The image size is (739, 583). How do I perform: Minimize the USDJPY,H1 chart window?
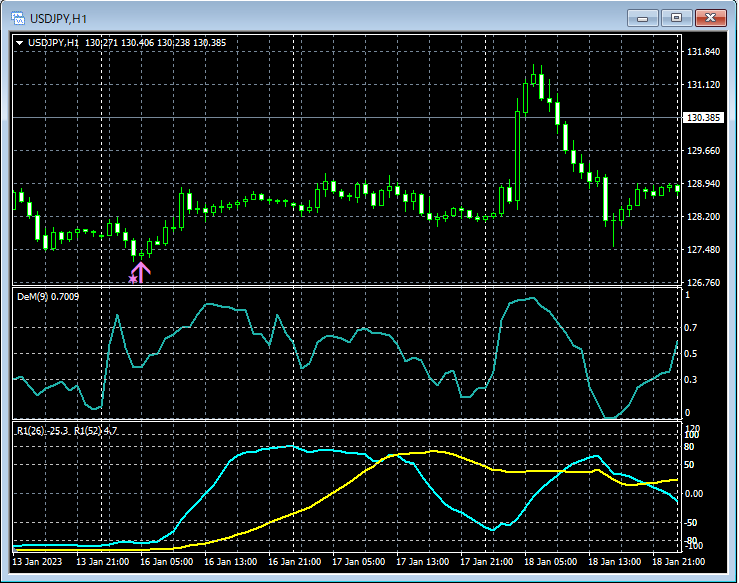641,18
